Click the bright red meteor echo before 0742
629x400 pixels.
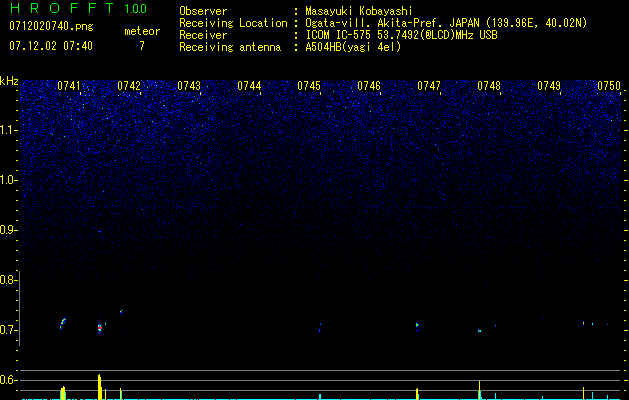pos(100,328)
